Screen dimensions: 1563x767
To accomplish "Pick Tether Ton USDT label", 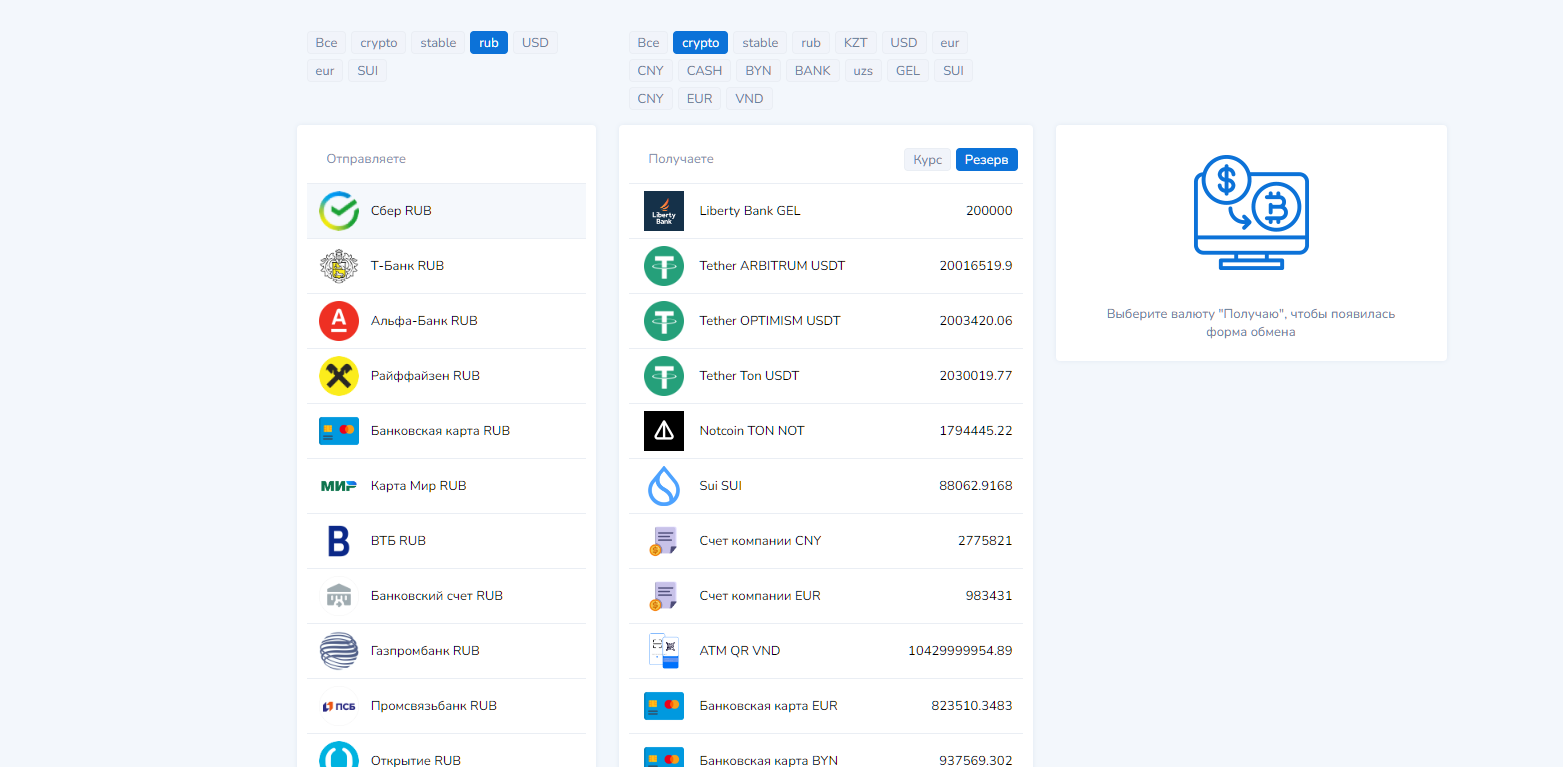I will tap(749, 376).
